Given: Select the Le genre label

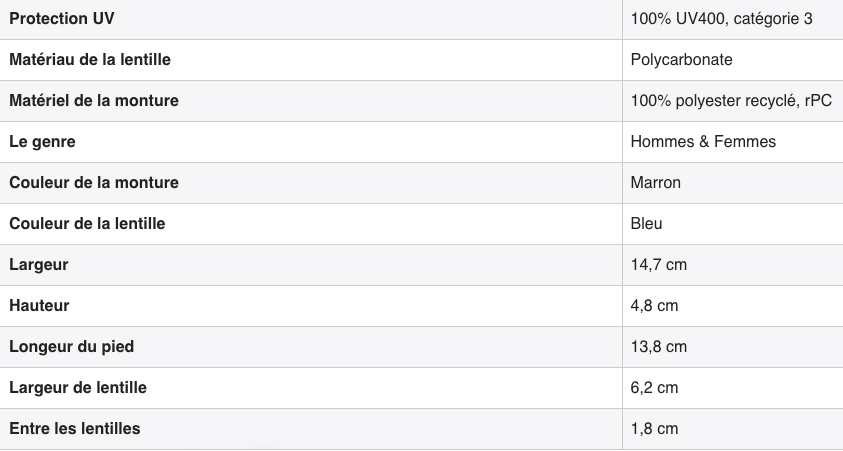Looking at the screenshot, I should 42,142.
